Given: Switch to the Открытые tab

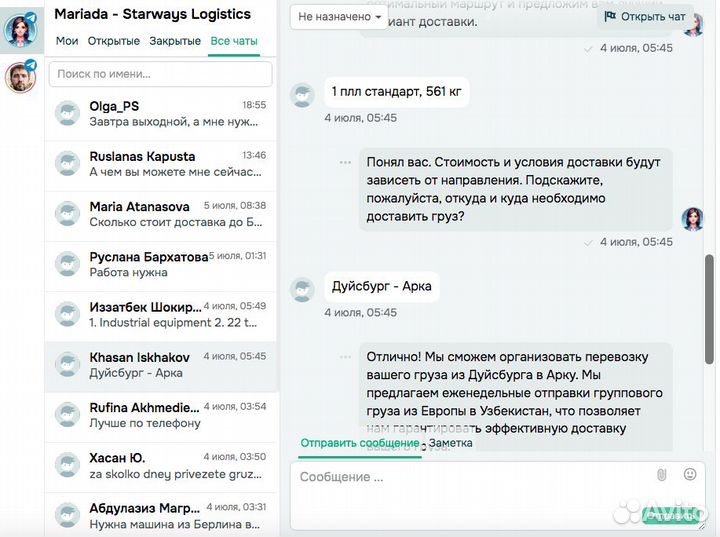Looking at the screenshot, I should (114, 41).
